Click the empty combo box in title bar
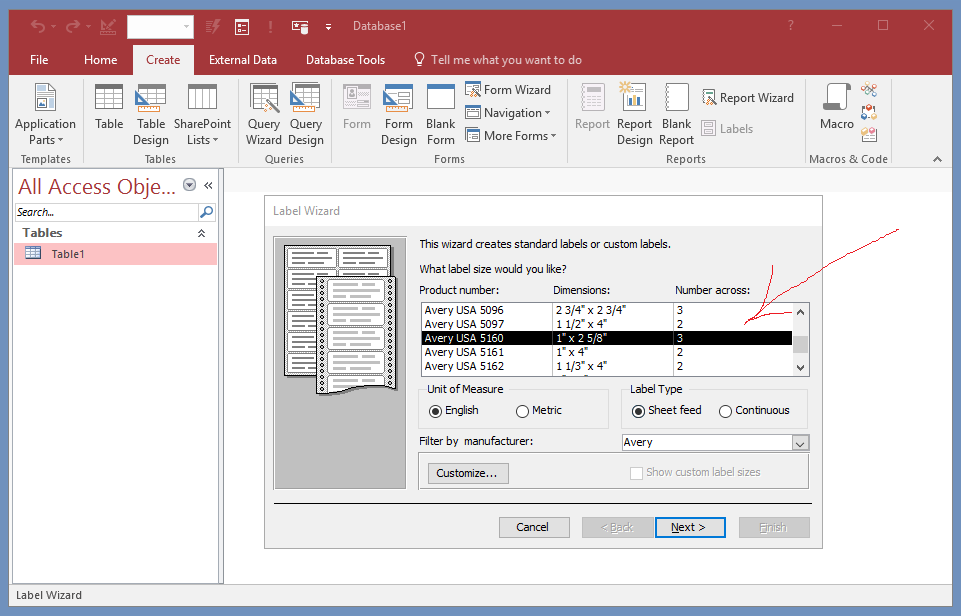Screen dimensions: 961x616 160,26
